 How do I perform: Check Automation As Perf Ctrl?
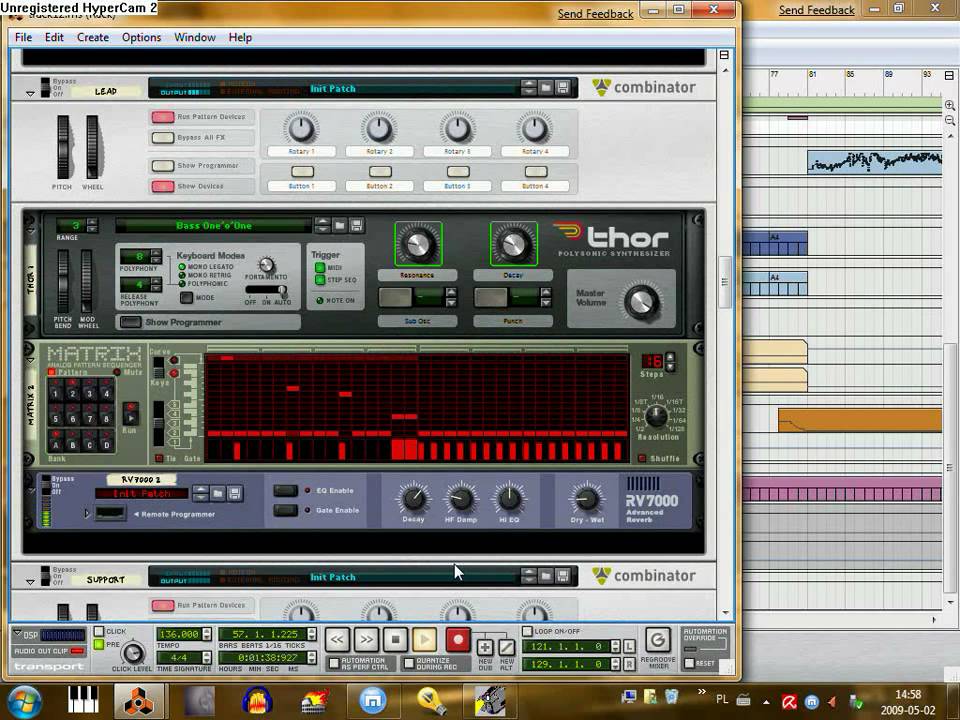pyautogui.click(x=334, y=663)
